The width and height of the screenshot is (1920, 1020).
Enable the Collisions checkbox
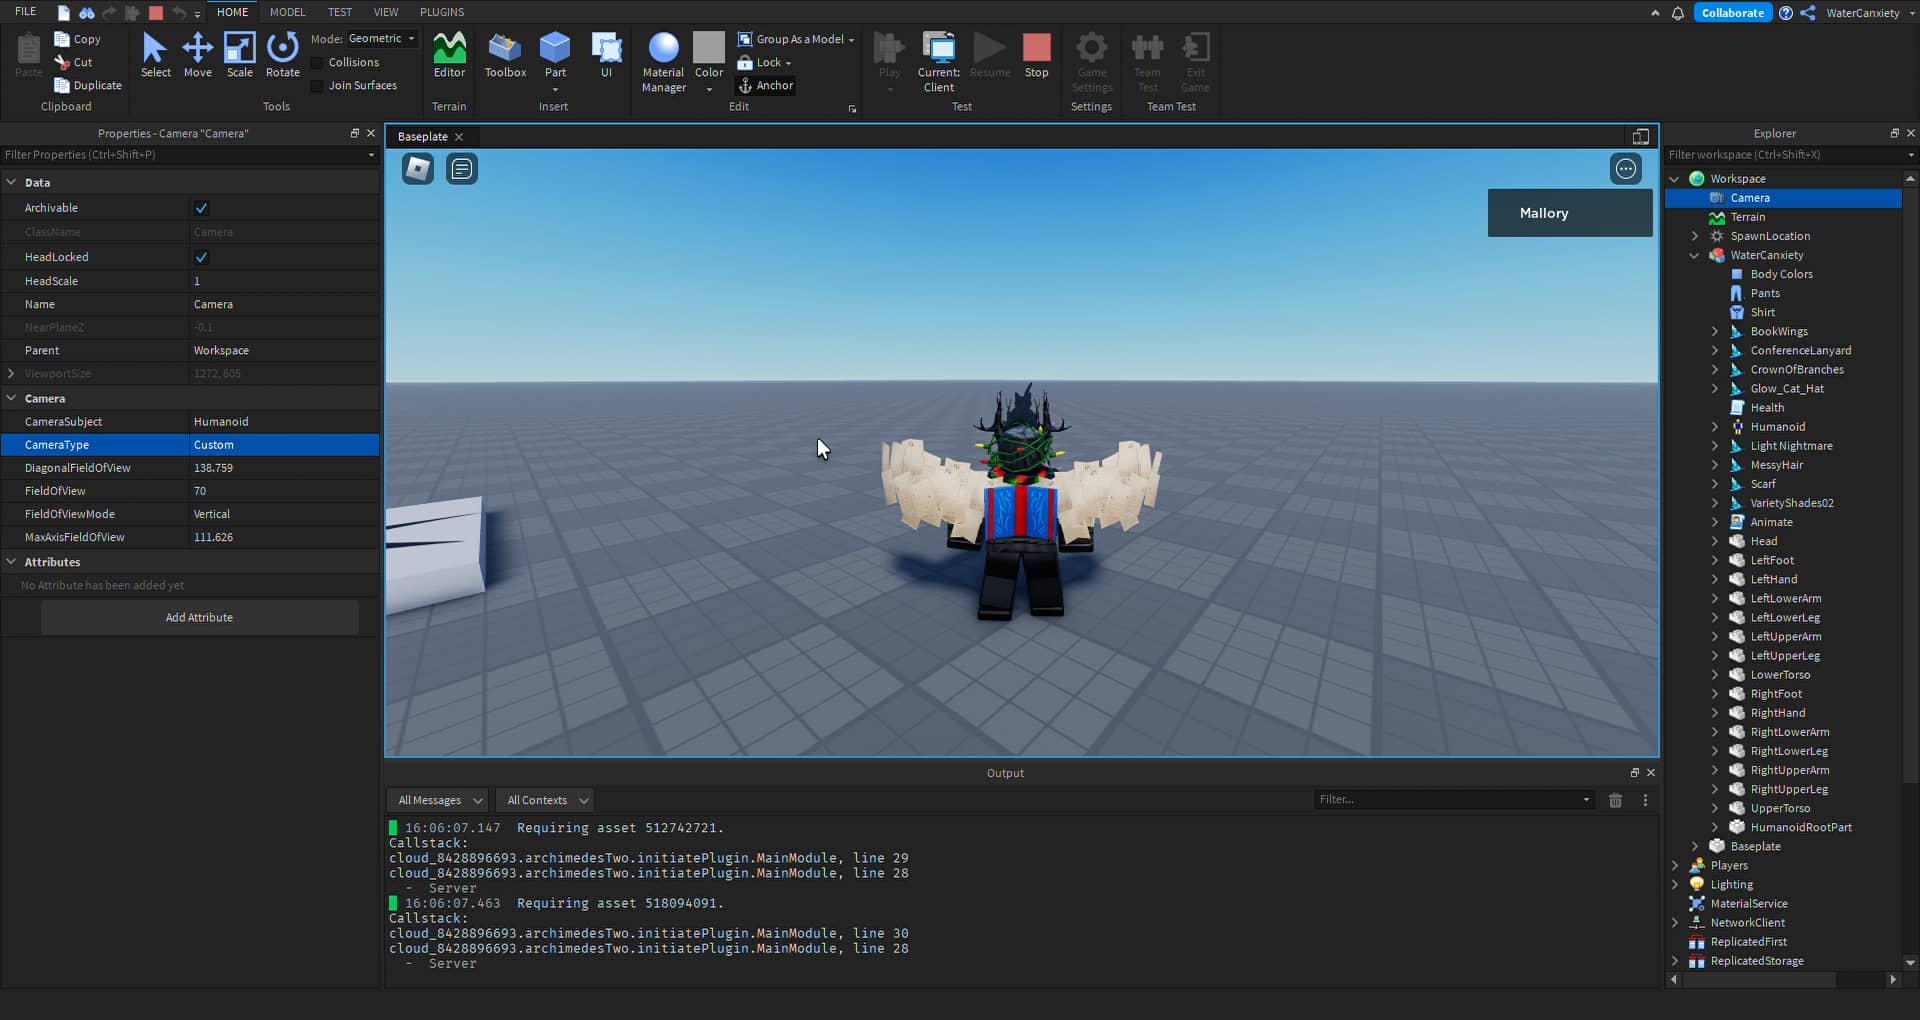317,62
